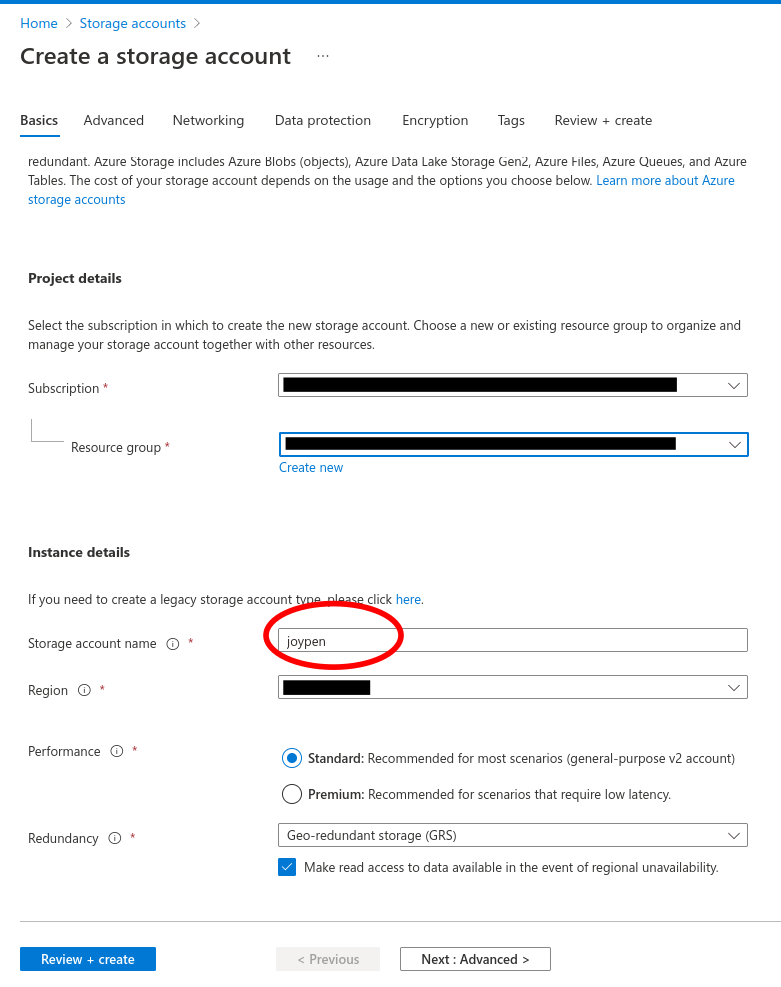This screenshot has height=987, width=781.
Task: Click the blue Review + create button
Action: click(88, 959)
